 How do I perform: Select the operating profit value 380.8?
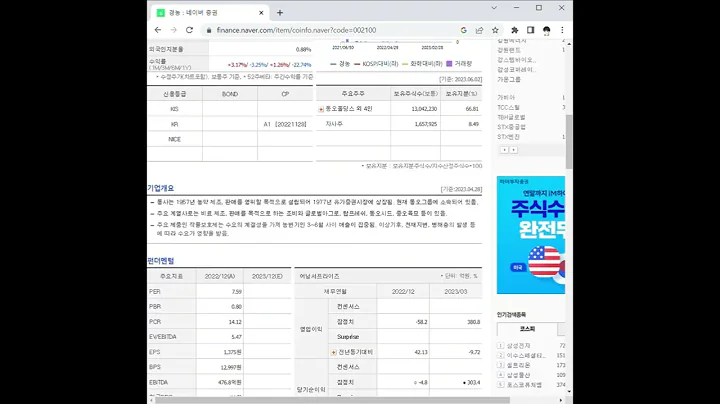pos(473,322)
